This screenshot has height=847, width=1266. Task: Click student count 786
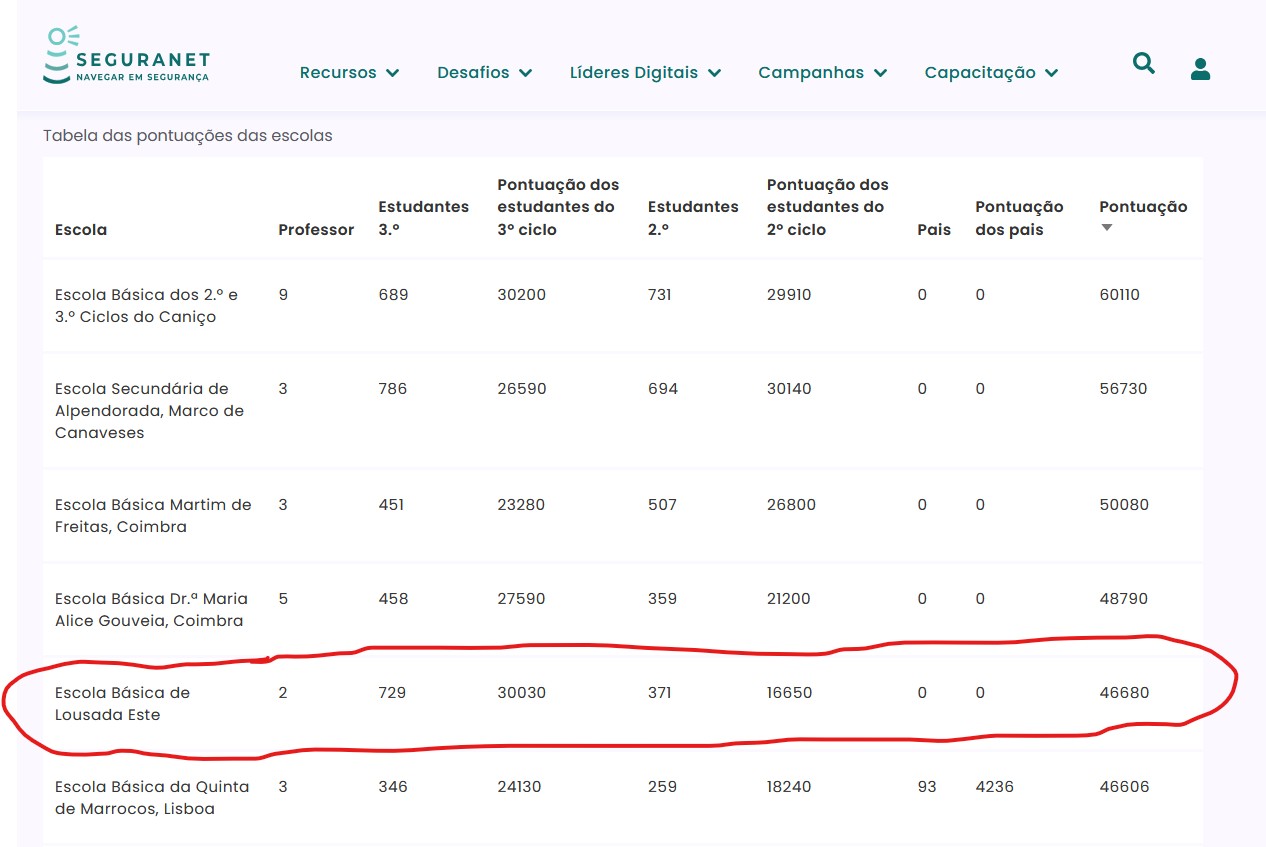(393, 389)
